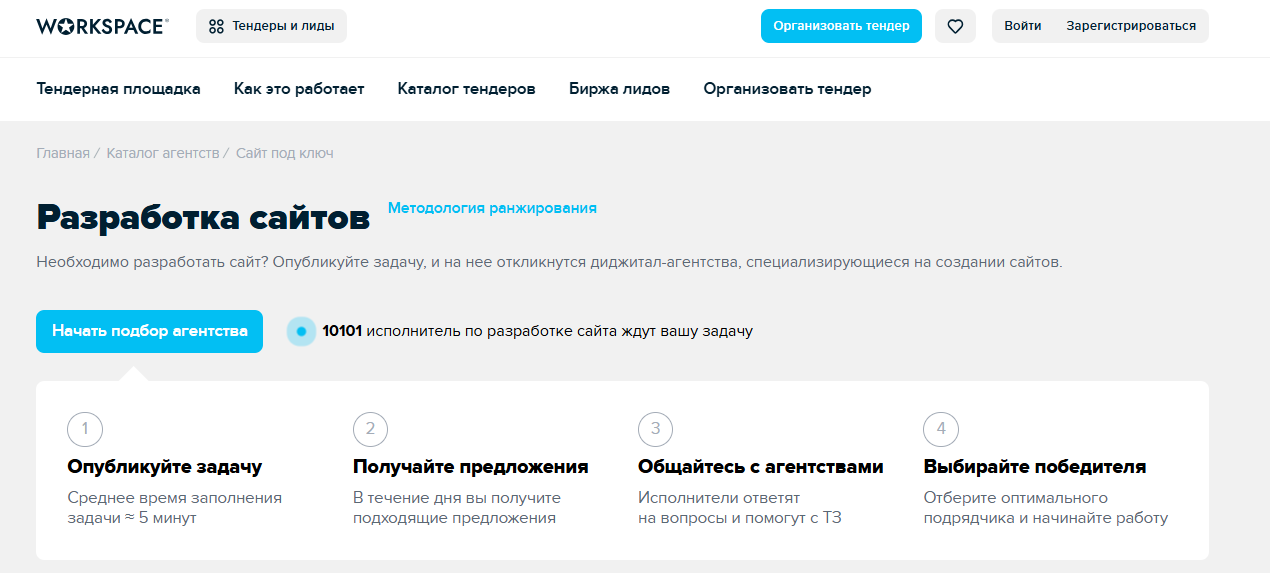Click the Workspace logo
The width and height of the screenshot is (1270, 573).
(102, 27)
